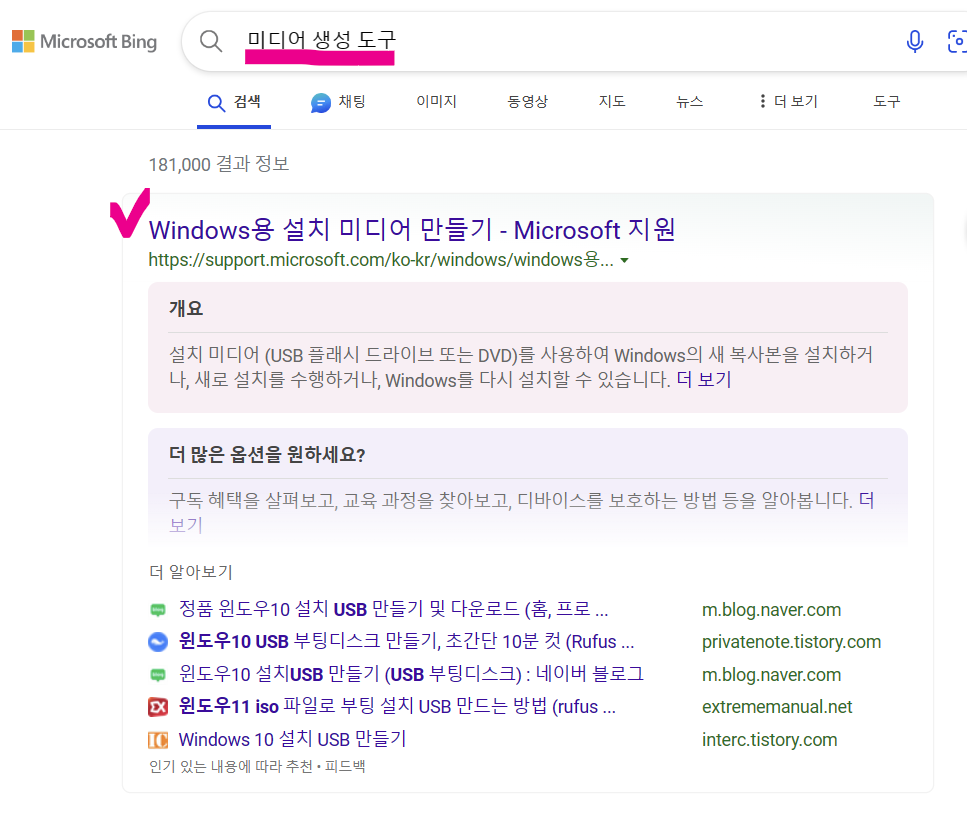
Task: Click the Microsoft Bing logo
Action: (x=84, y=41)
